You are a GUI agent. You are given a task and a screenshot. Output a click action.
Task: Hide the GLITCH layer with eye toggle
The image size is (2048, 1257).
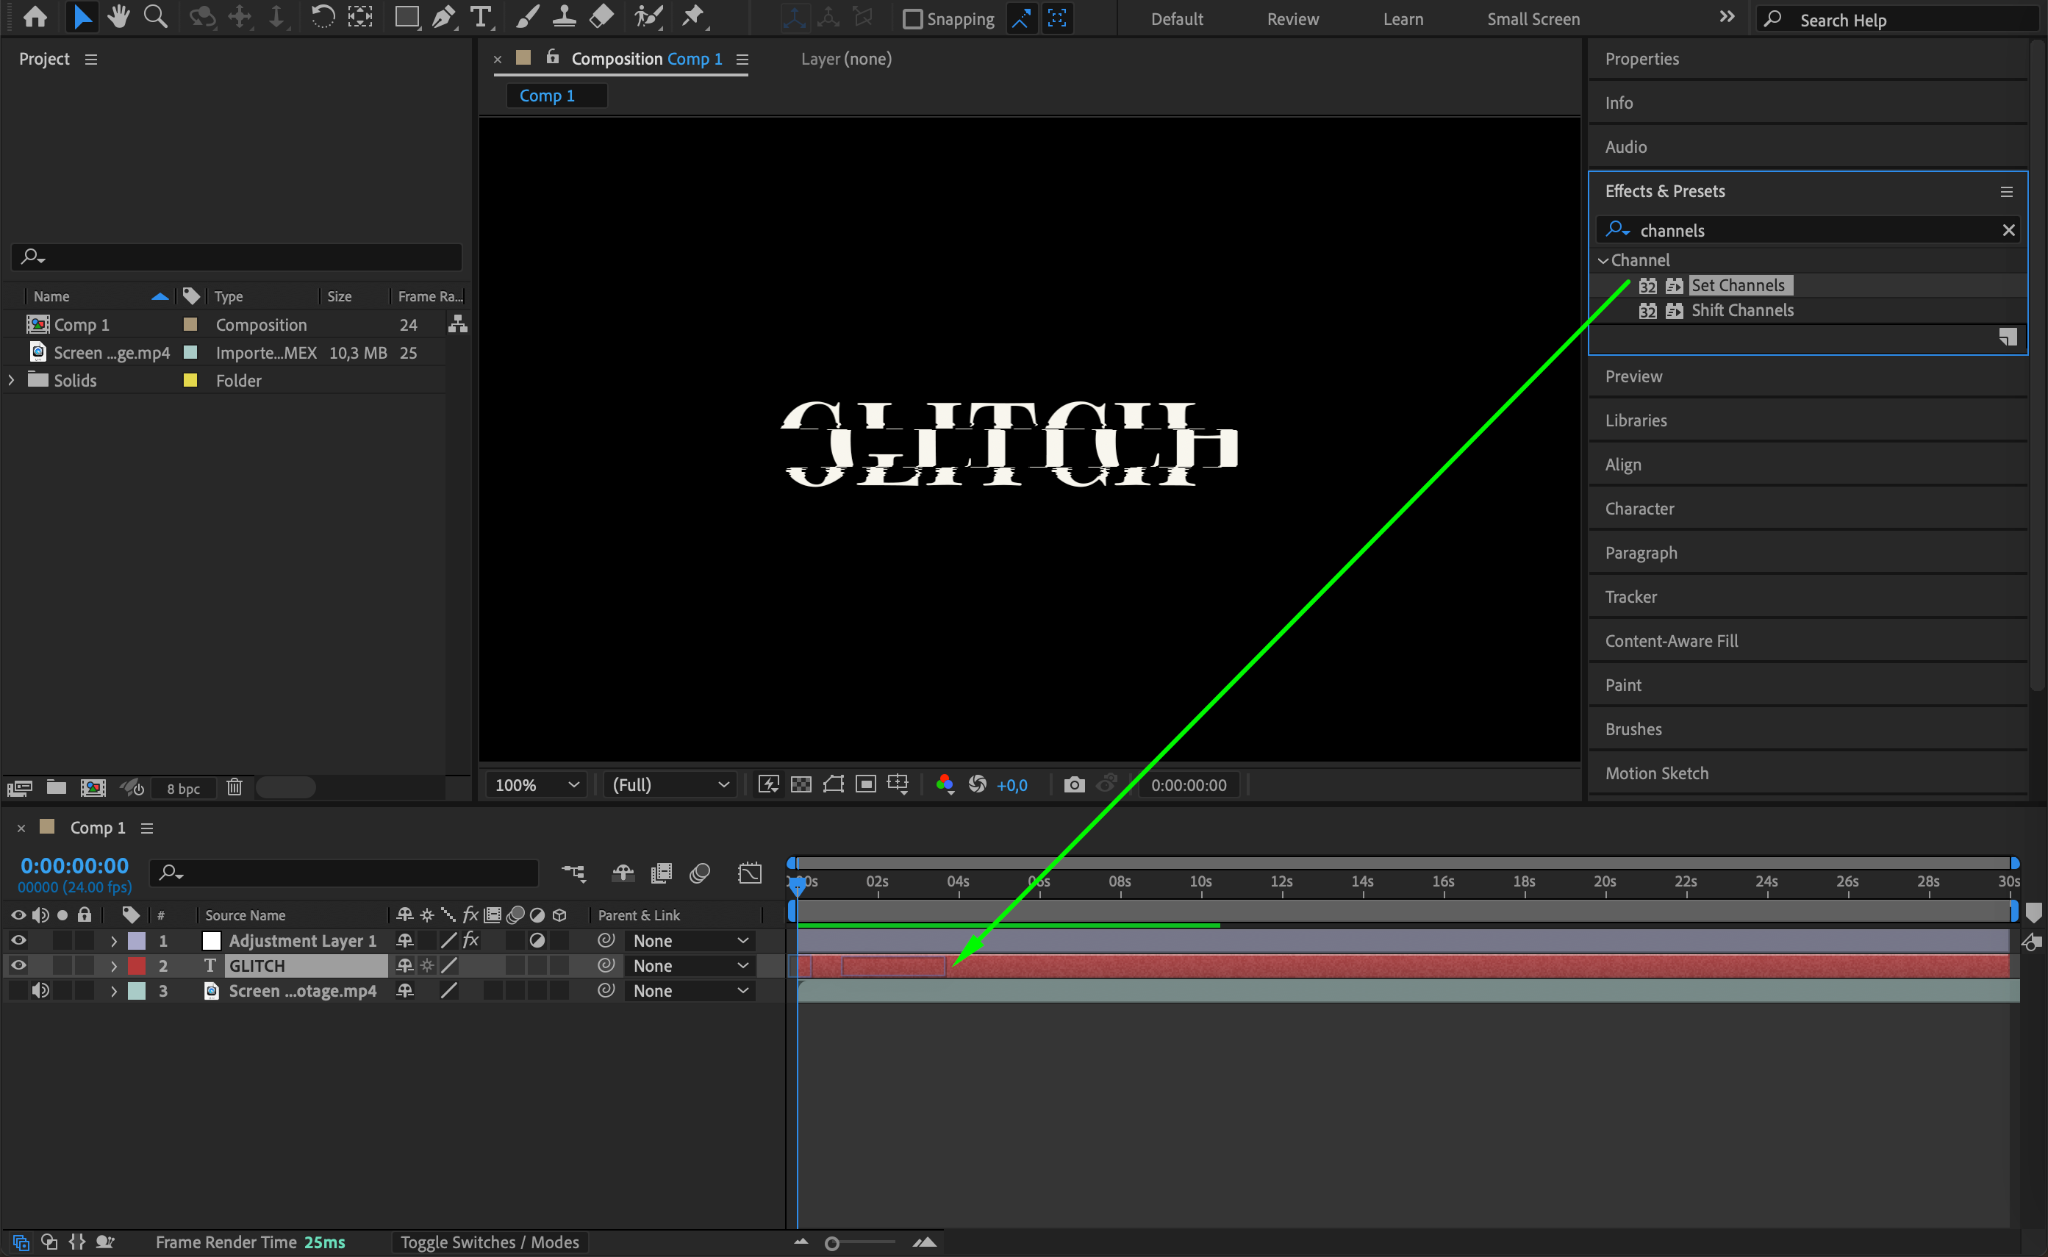tap(18, 966)
